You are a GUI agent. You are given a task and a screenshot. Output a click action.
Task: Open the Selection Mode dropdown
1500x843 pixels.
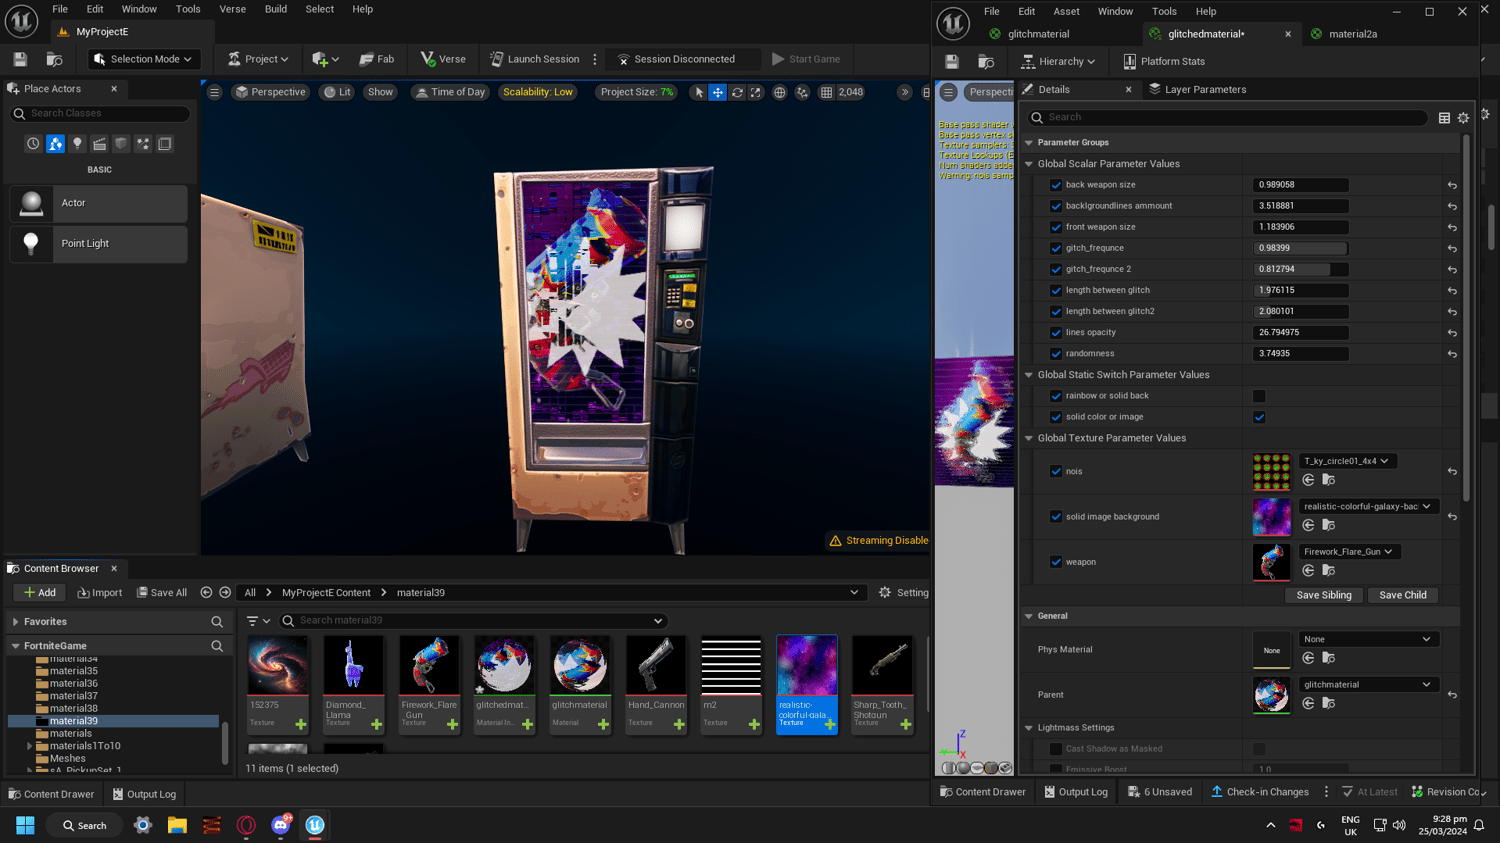143,59
